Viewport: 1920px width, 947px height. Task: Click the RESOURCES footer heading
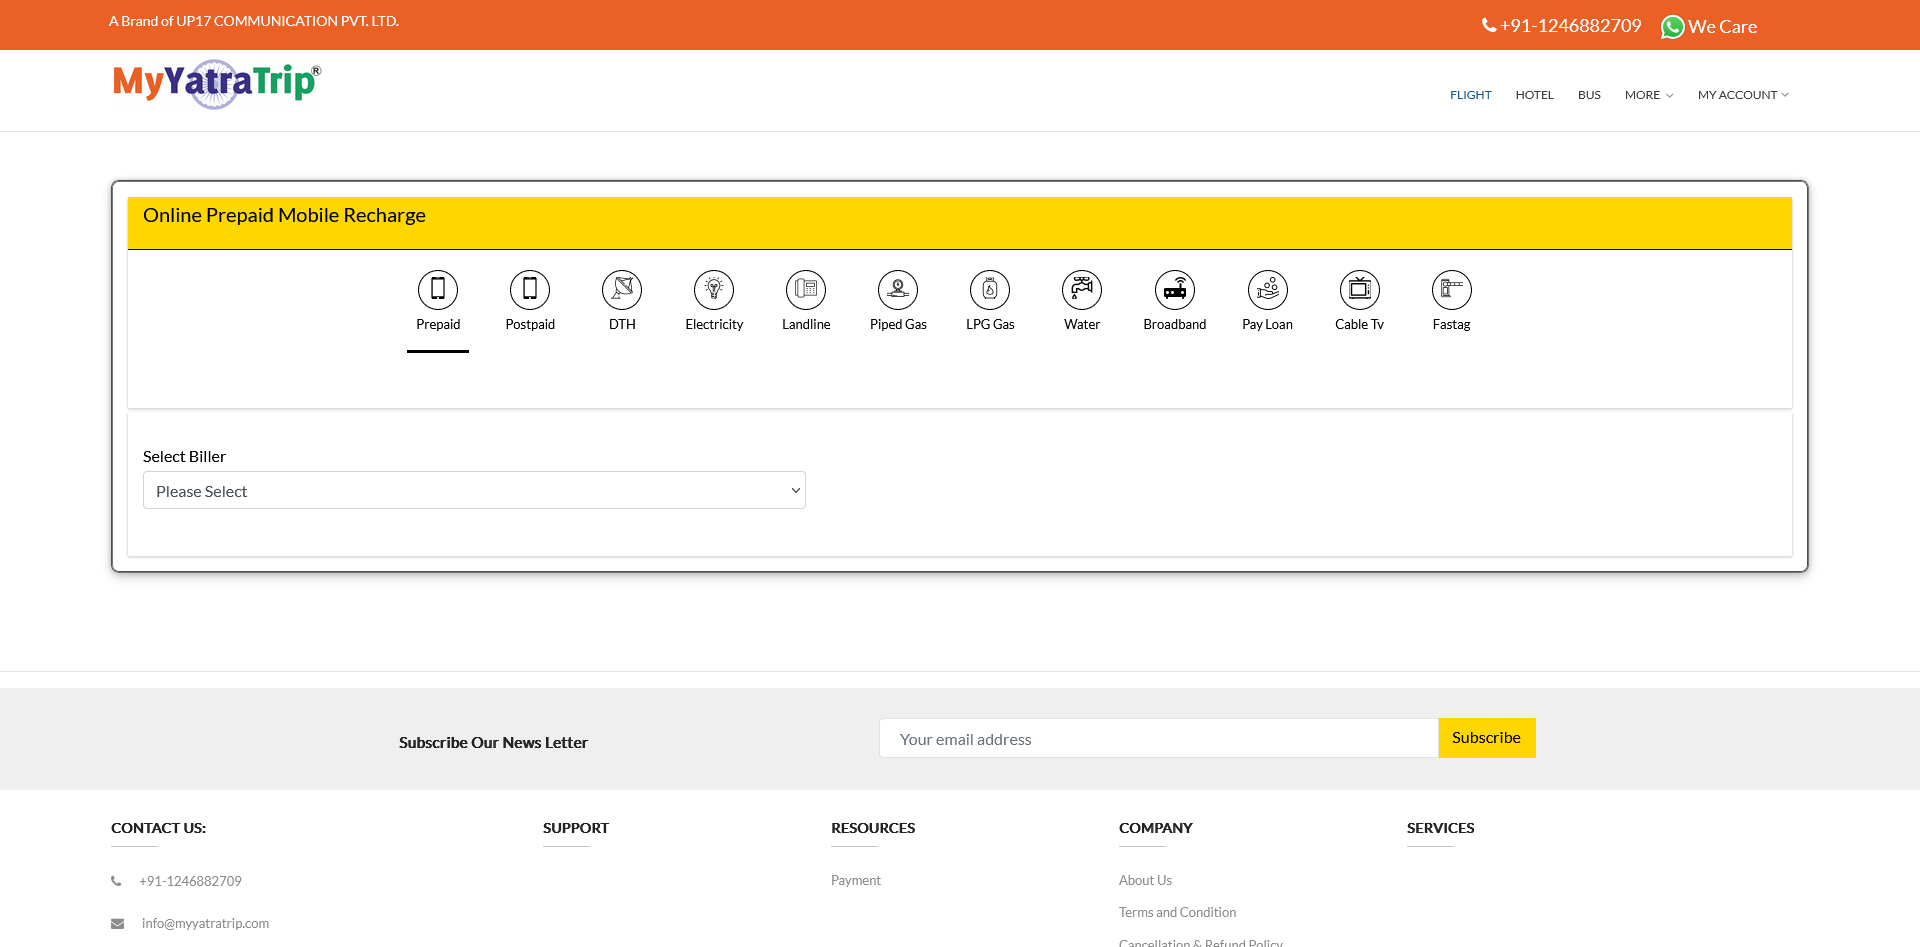873,828
